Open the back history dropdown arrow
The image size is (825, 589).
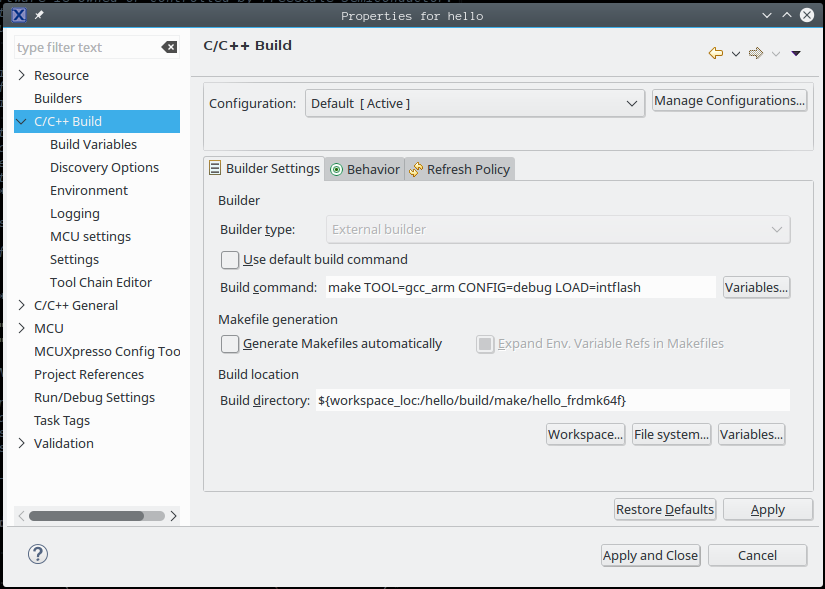[736, 54]
